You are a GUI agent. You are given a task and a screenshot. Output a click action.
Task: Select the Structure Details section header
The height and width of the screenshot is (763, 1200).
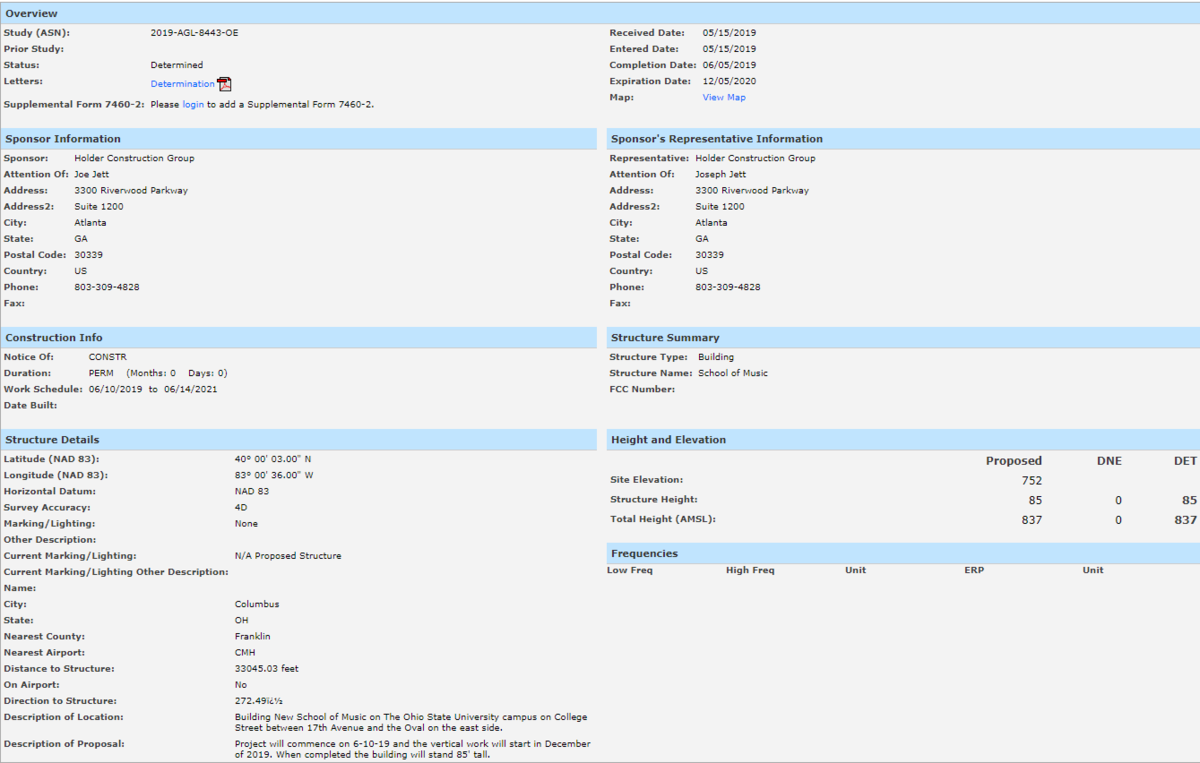[298, 440]
